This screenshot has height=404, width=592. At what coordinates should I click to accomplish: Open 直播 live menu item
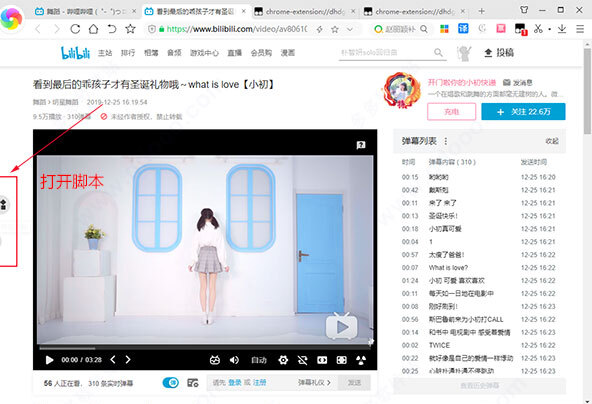pyautogui.click(x=234, y=53)
